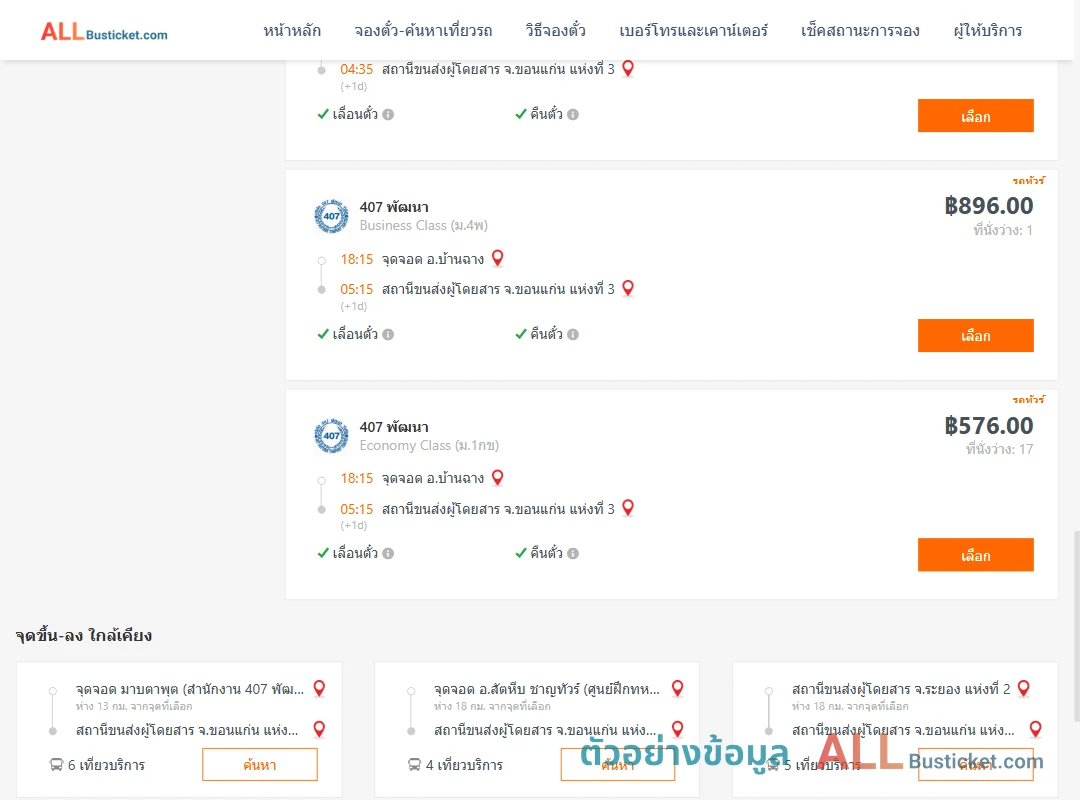Click 407 logo on Business Class card
Viewport: 1080px width, 800px height.
pyautogui.click(x=331, y=216)
